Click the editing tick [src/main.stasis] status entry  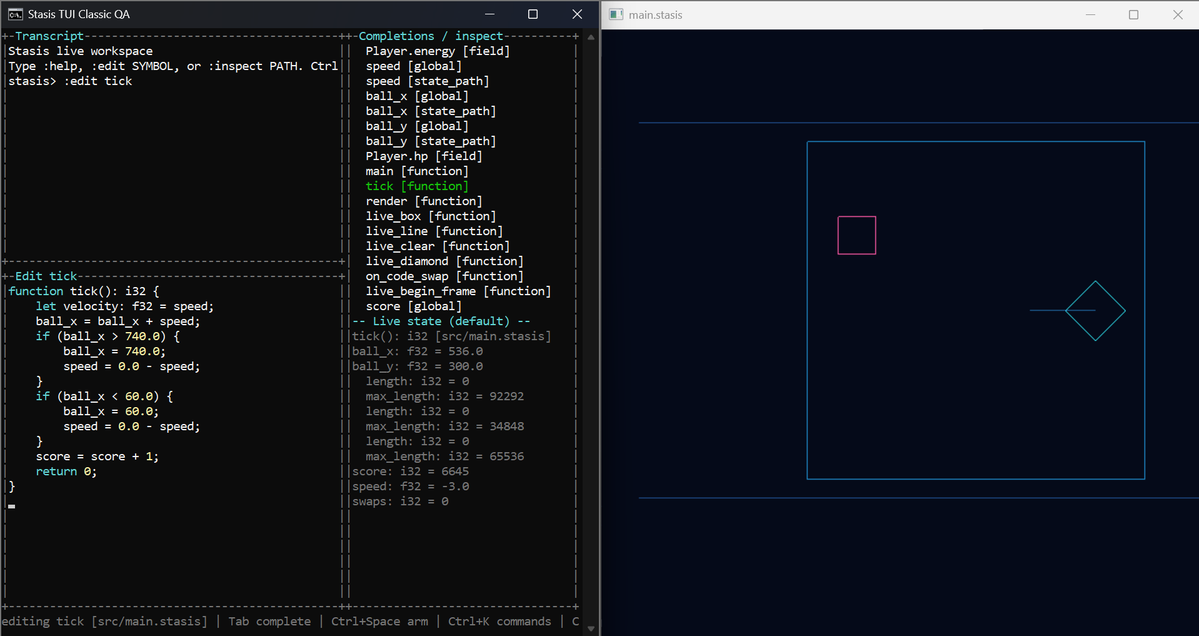(105, 621)
